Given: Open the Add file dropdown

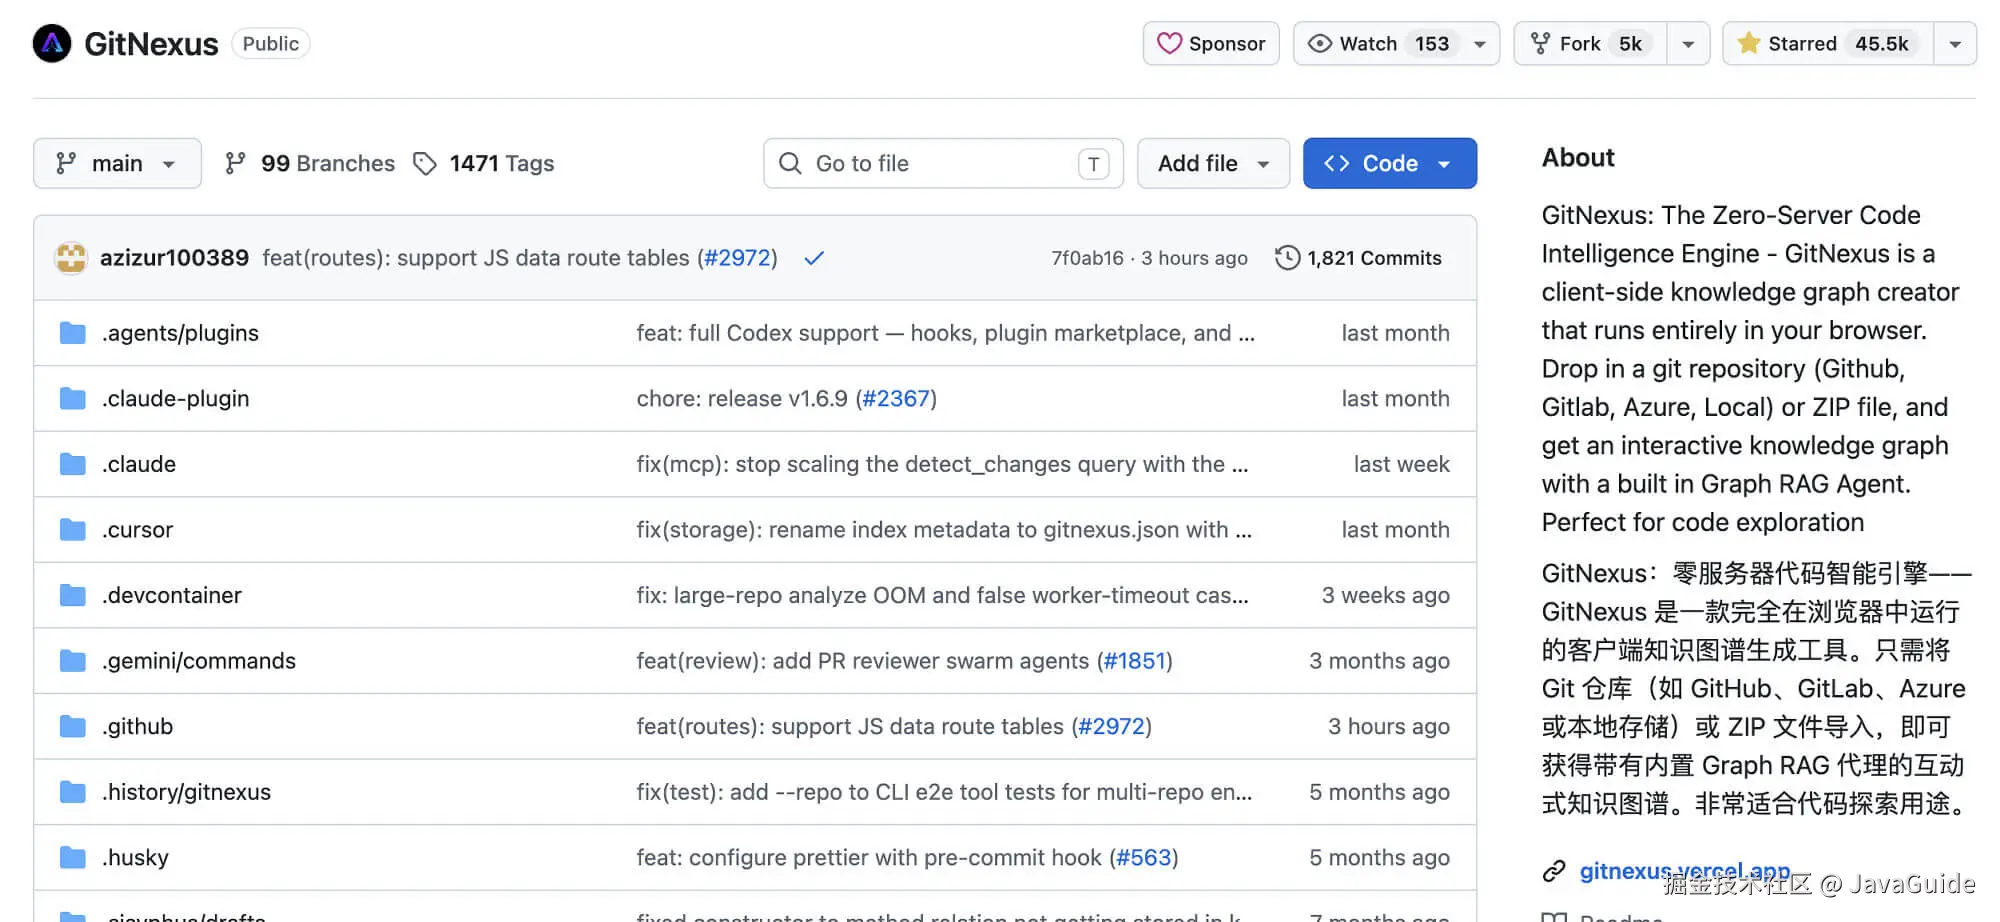Looking at the screenshot, I should pos(1213,163).
